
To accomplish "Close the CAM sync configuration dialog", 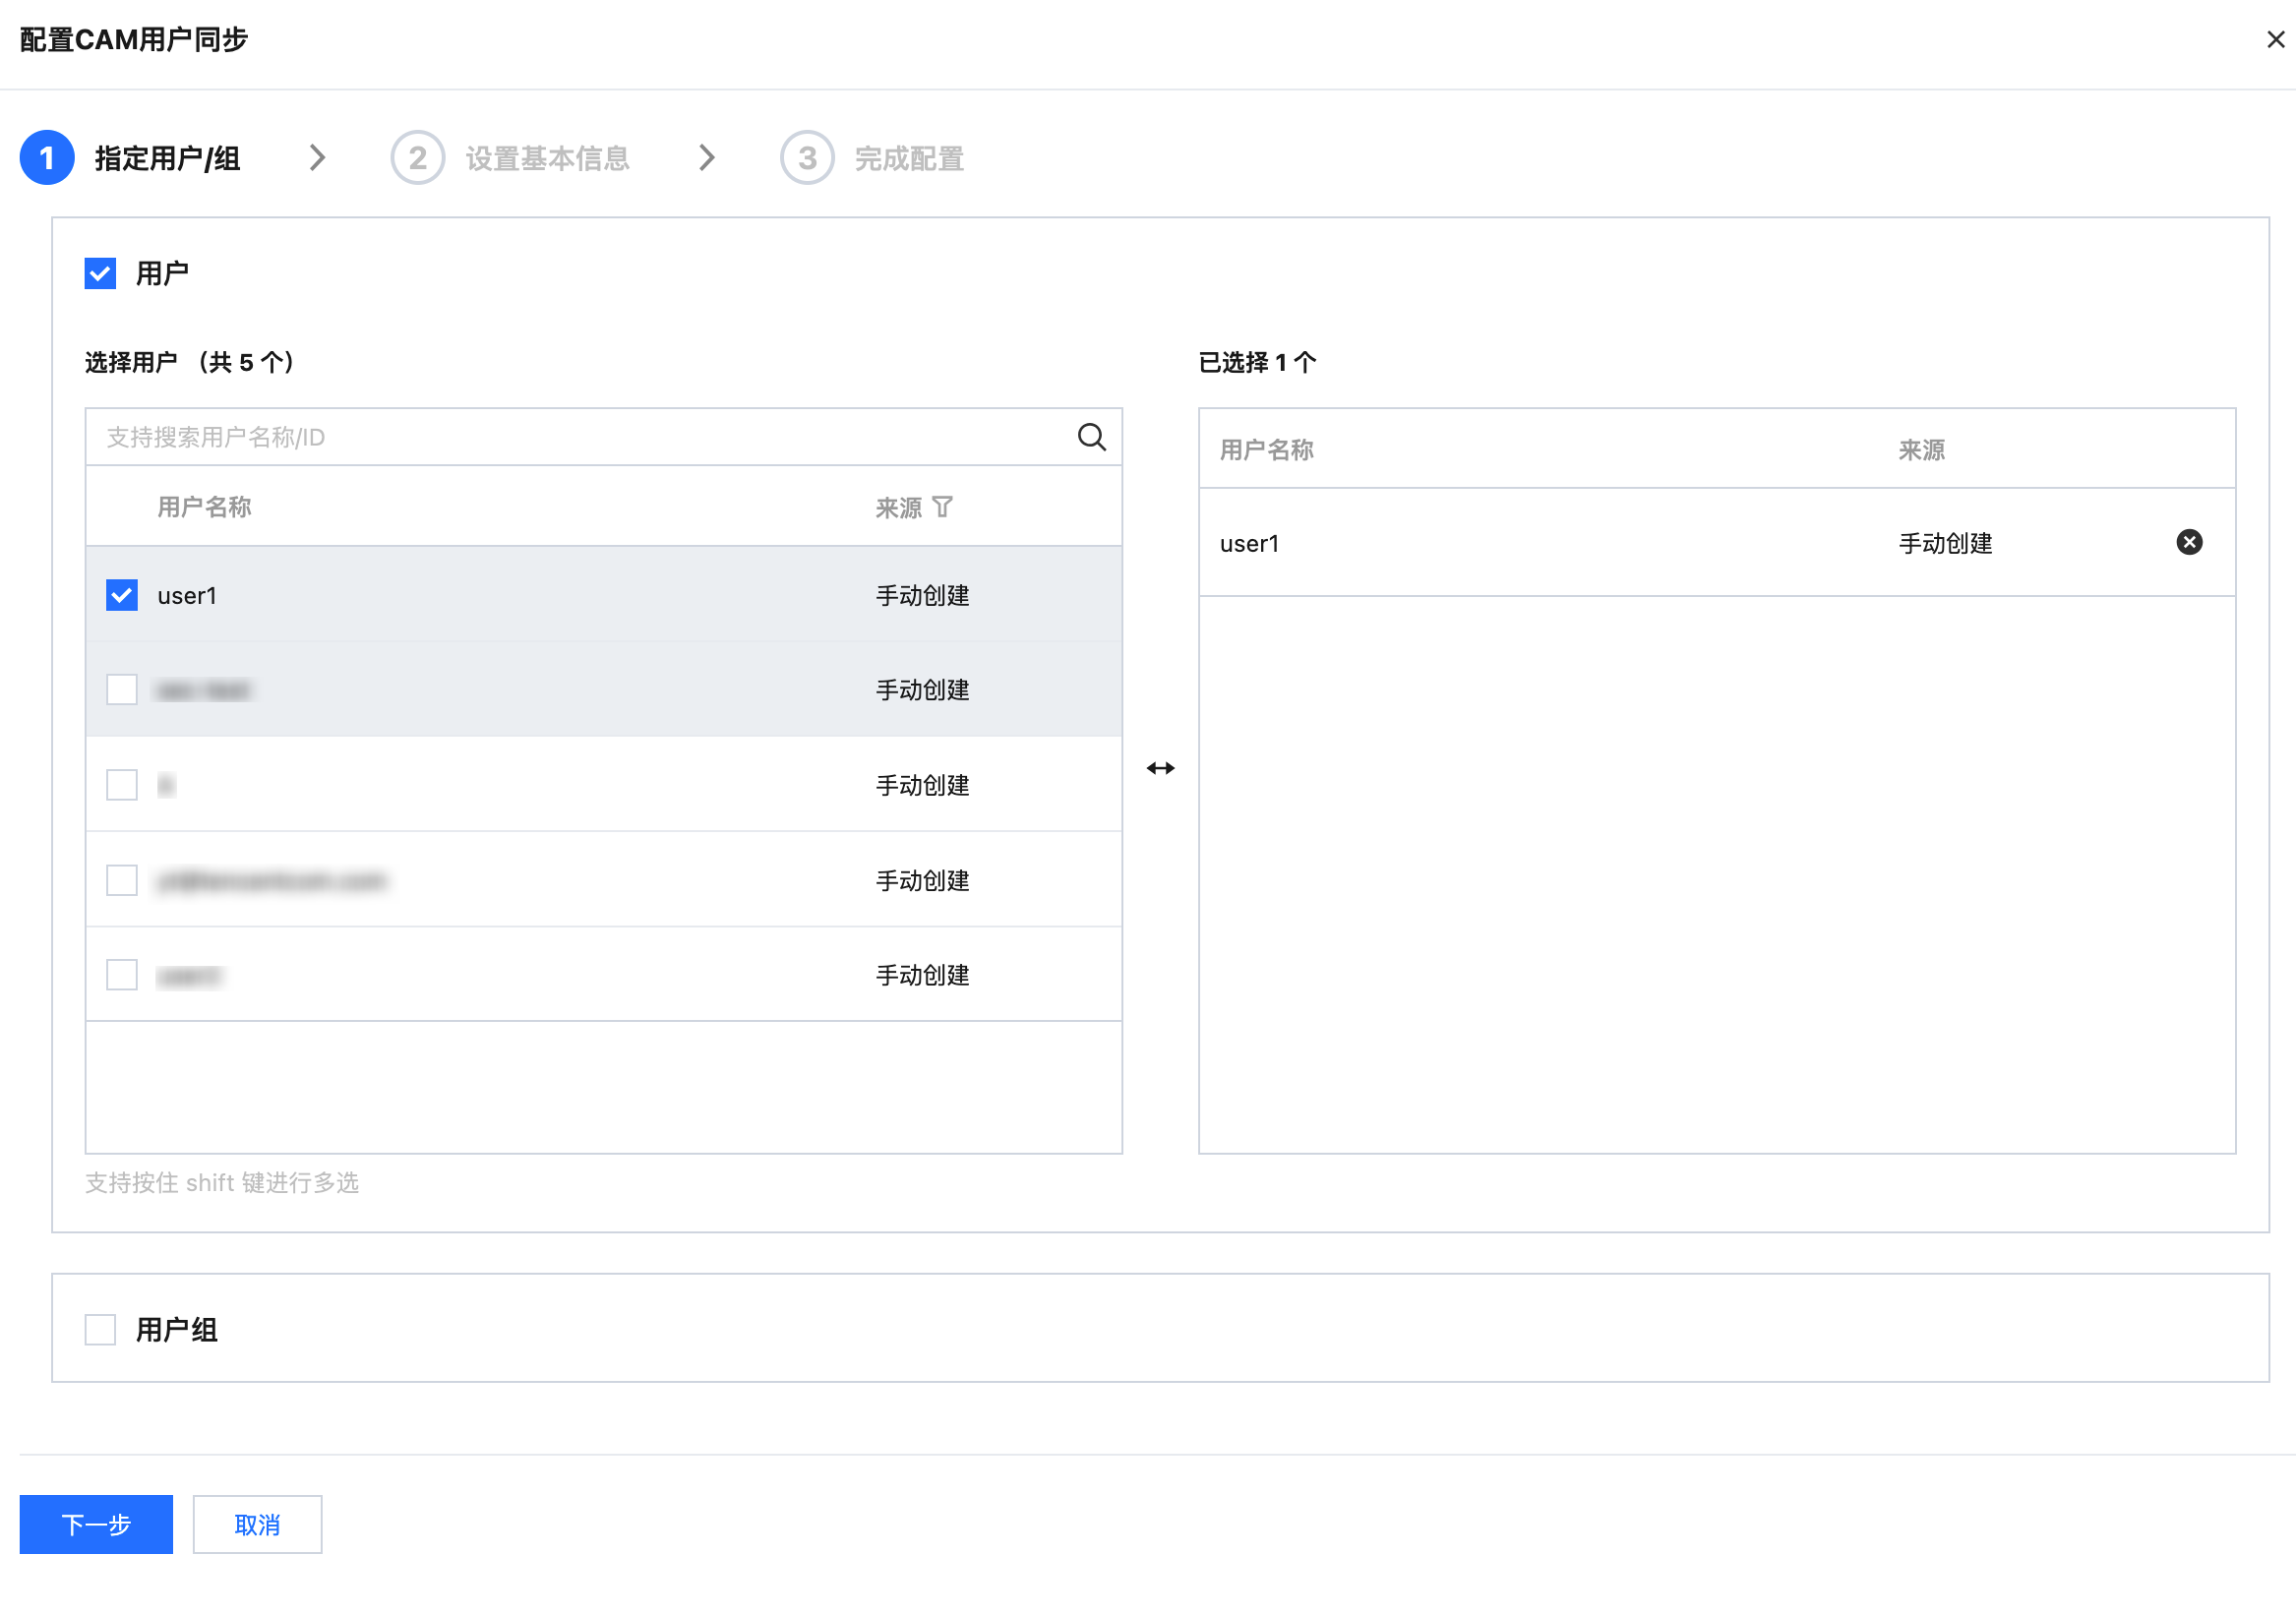I will click(2275, 40).
